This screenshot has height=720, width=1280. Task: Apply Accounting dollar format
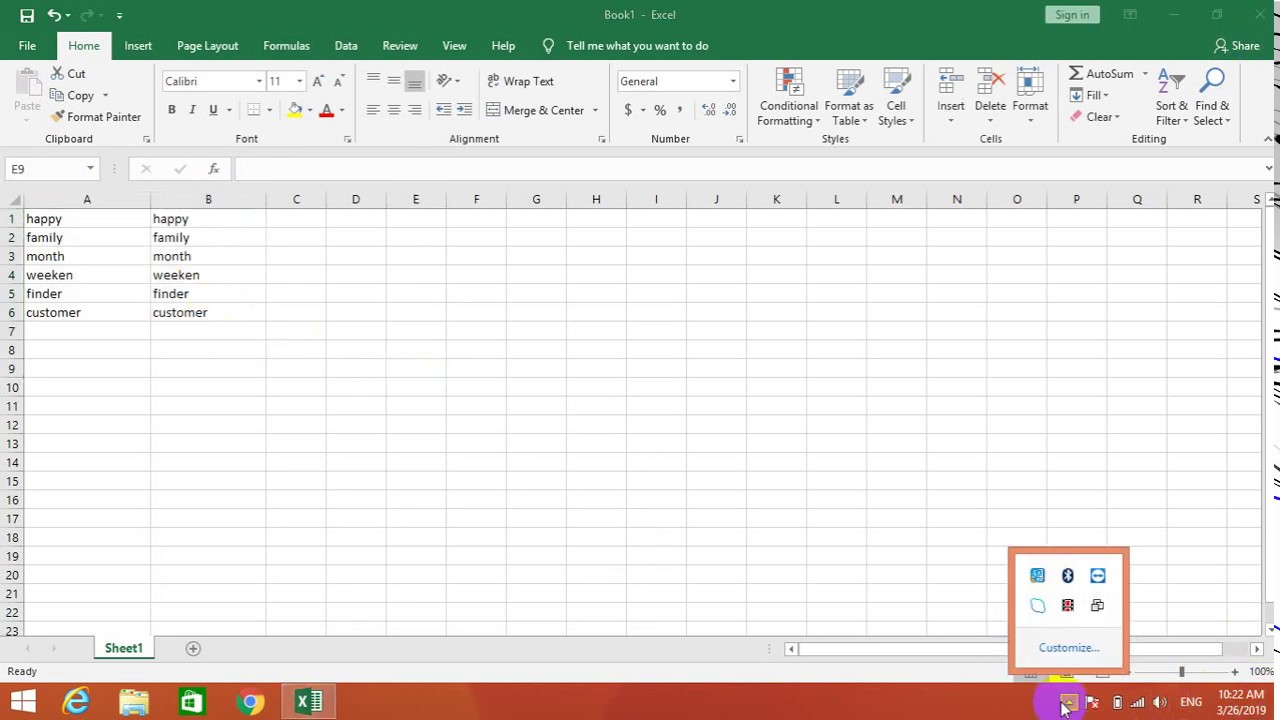tap(628, 110)
